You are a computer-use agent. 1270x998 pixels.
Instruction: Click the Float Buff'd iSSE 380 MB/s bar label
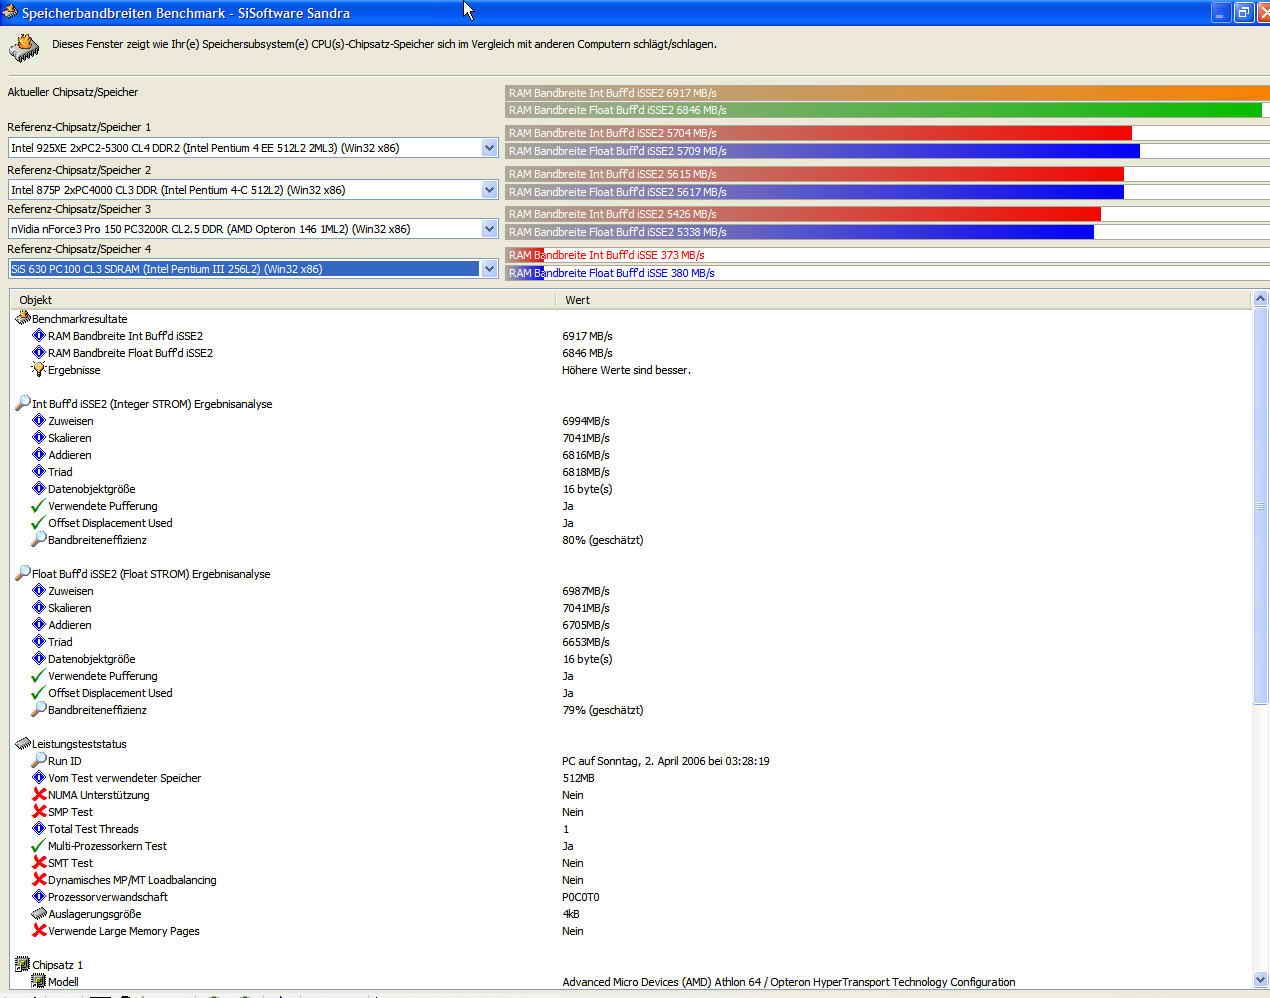point(611,273)
